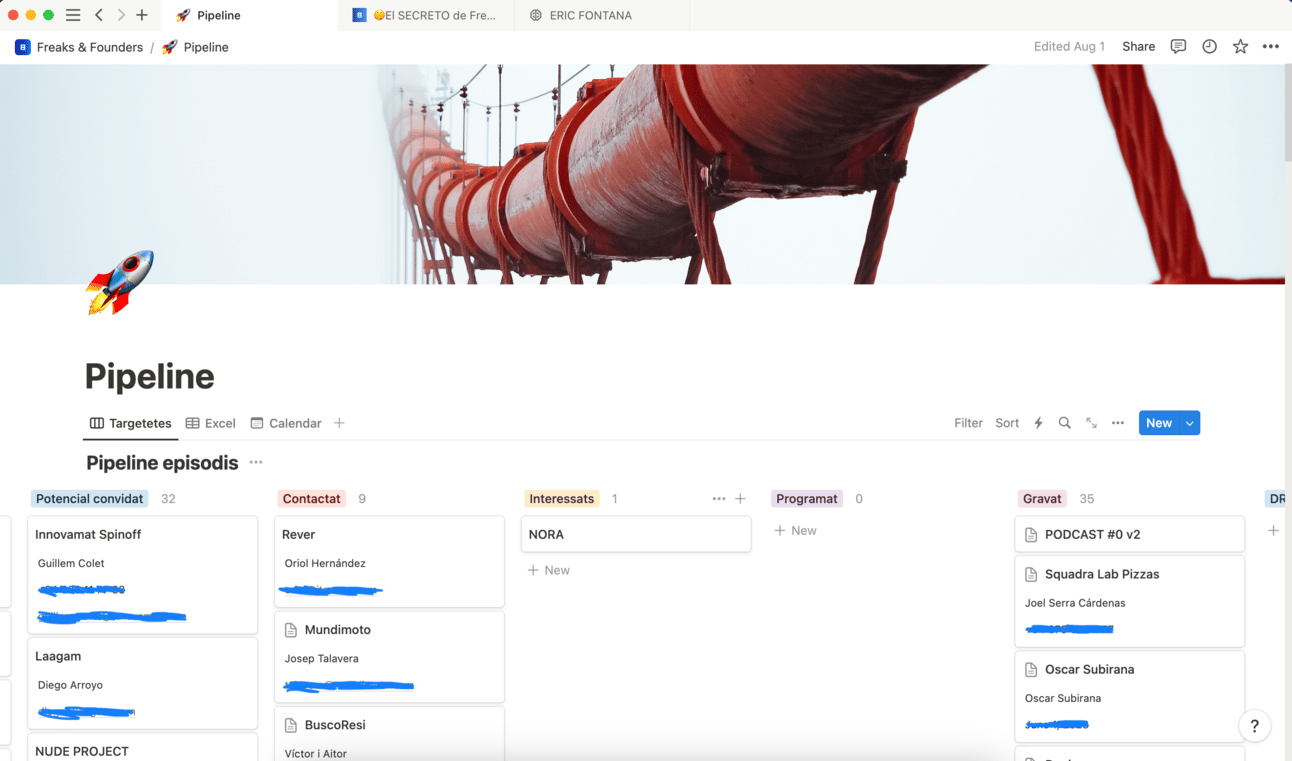Open Freaks & Founders breadcrumb
The height and width of the screenshot is (761, 1292).
tap(79, 47)
